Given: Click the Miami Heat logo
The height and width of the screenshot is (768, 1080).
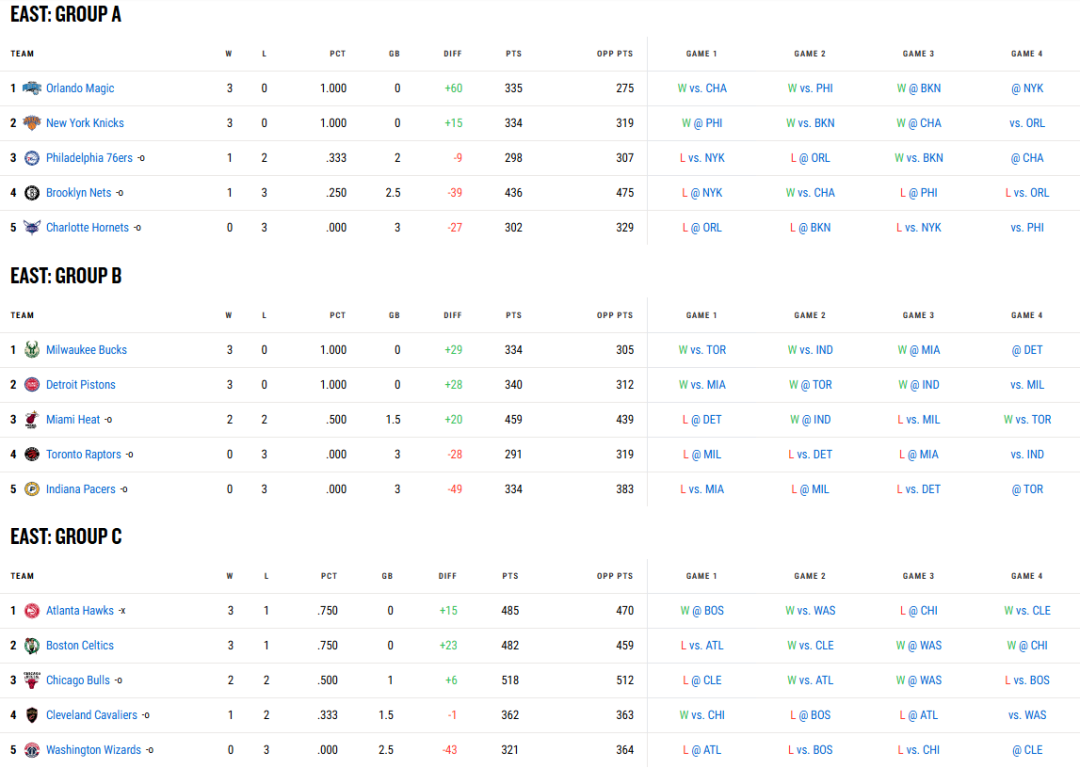Looking at the screenshot, I should (32, 419).
